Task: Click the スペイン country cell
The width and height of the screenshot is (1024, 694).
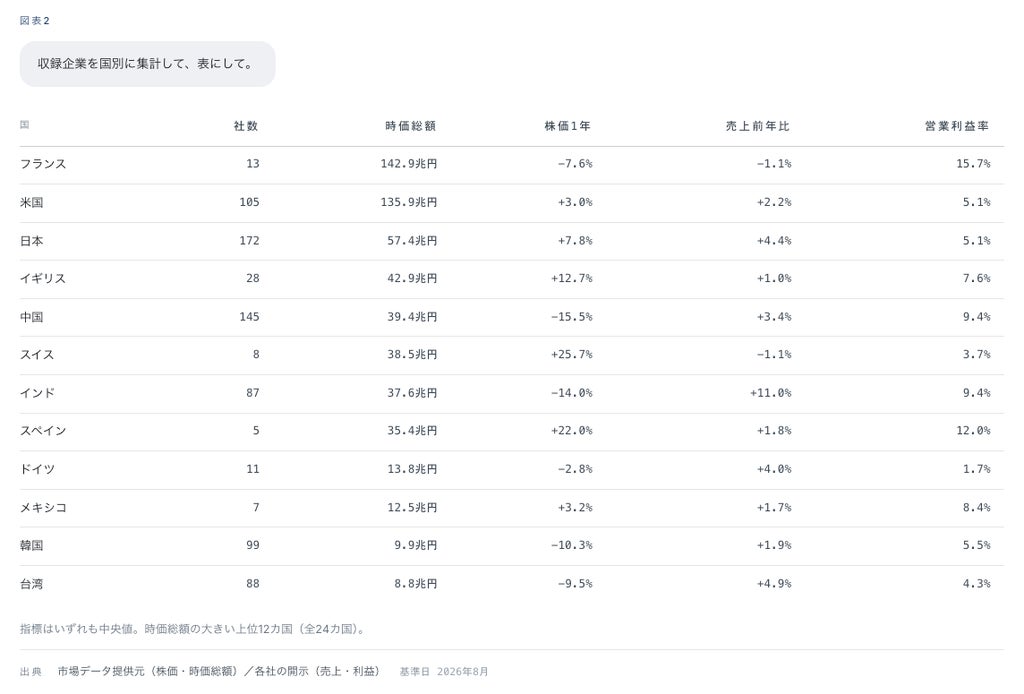Action: click(42, 431)
